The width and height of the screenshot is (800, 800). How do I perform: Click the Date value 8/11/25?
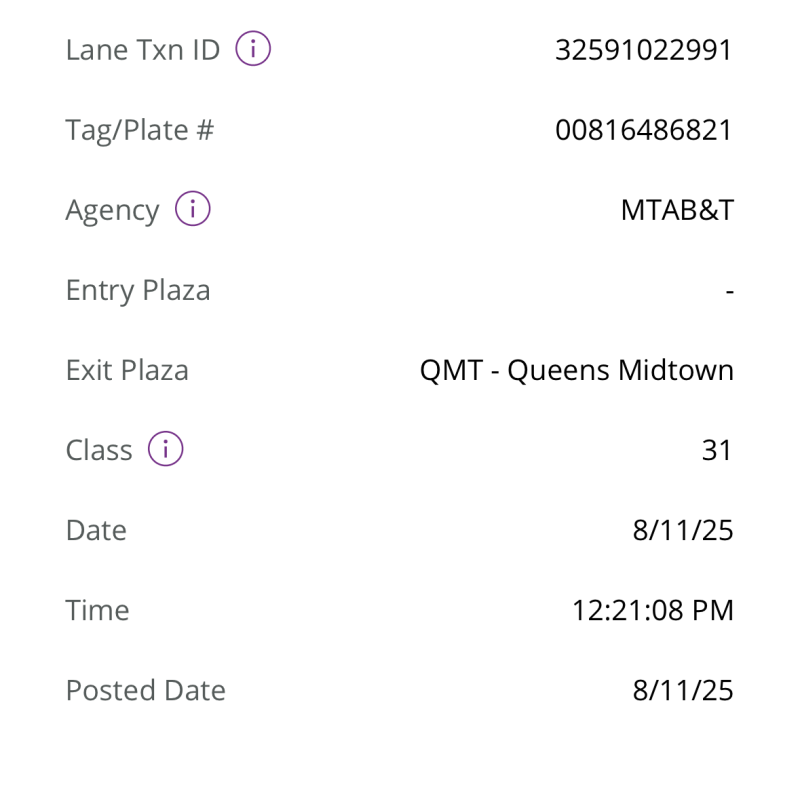point(683,530)
